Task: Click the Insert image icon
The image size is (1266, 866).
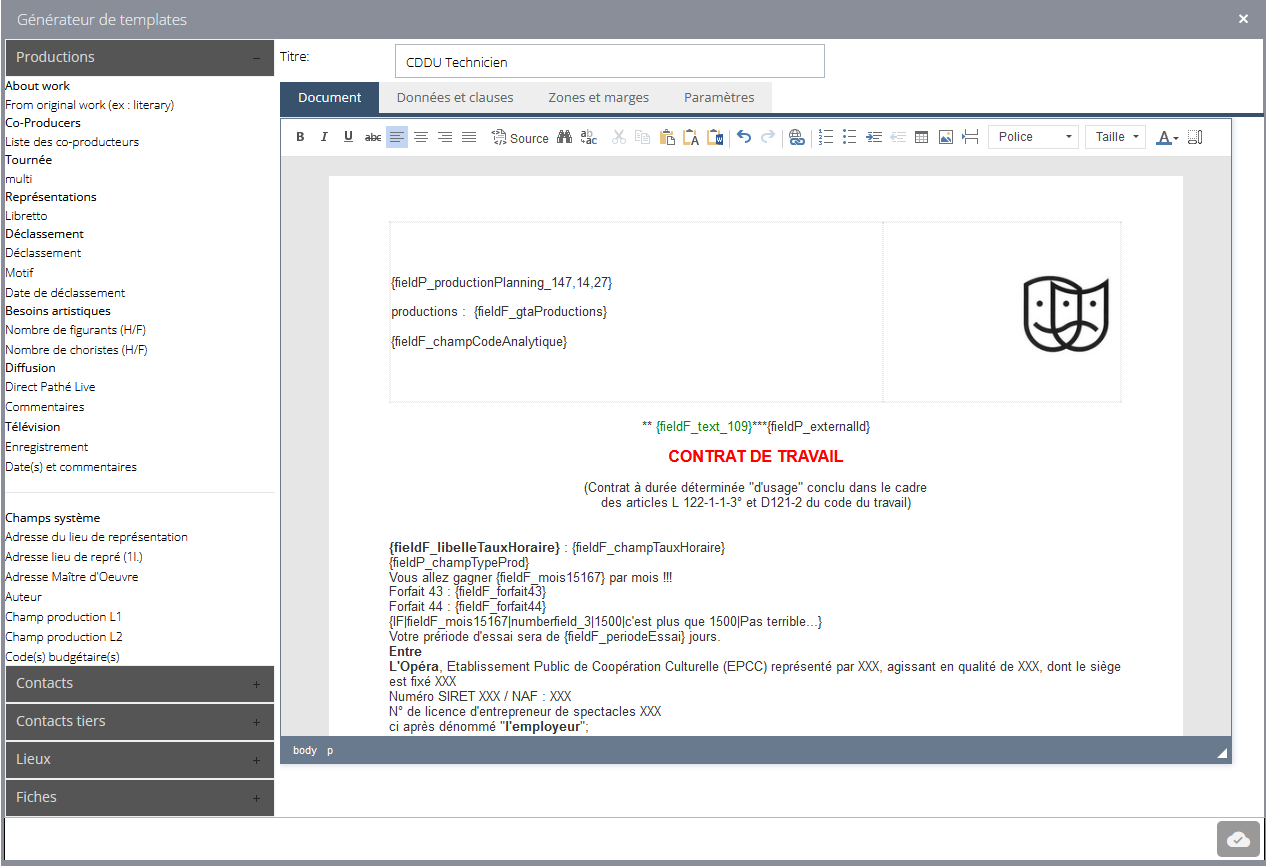Action: tap(946, 137)
